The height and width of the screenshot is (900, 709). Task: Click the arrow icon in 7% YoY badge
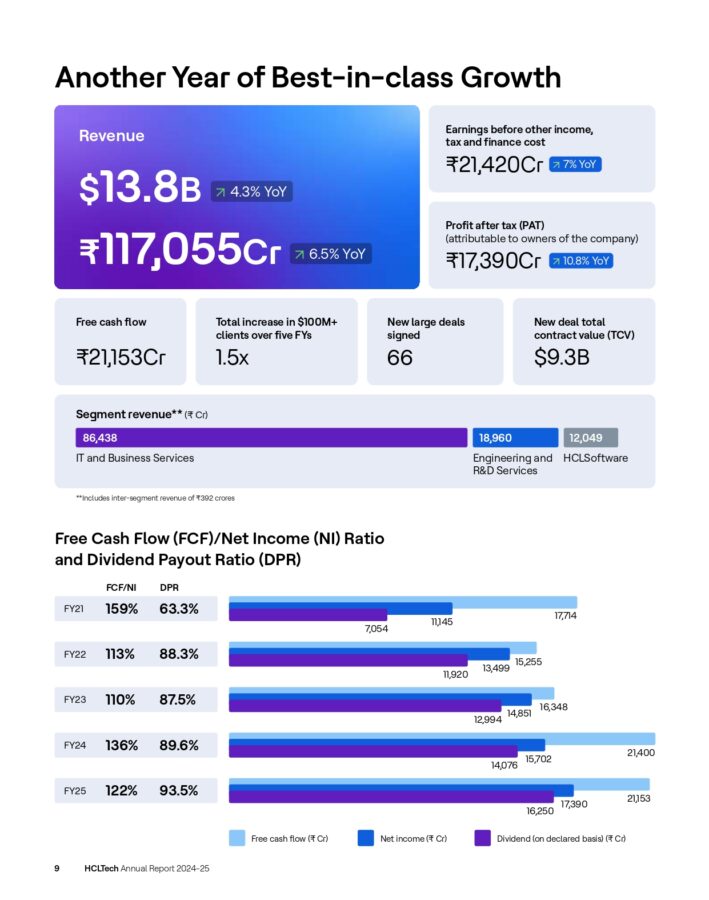point(556,164)
